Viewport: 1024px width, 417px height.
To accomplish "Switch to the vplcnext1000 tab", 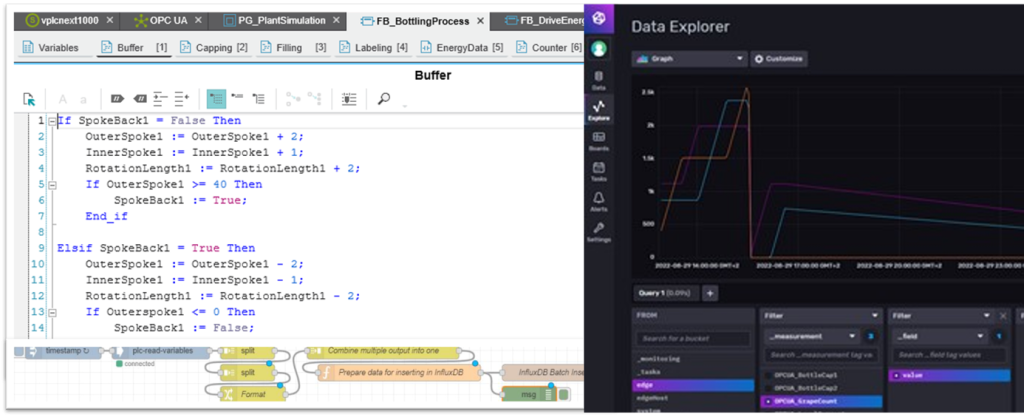I will pyautogui.click(x=69, y=20).
